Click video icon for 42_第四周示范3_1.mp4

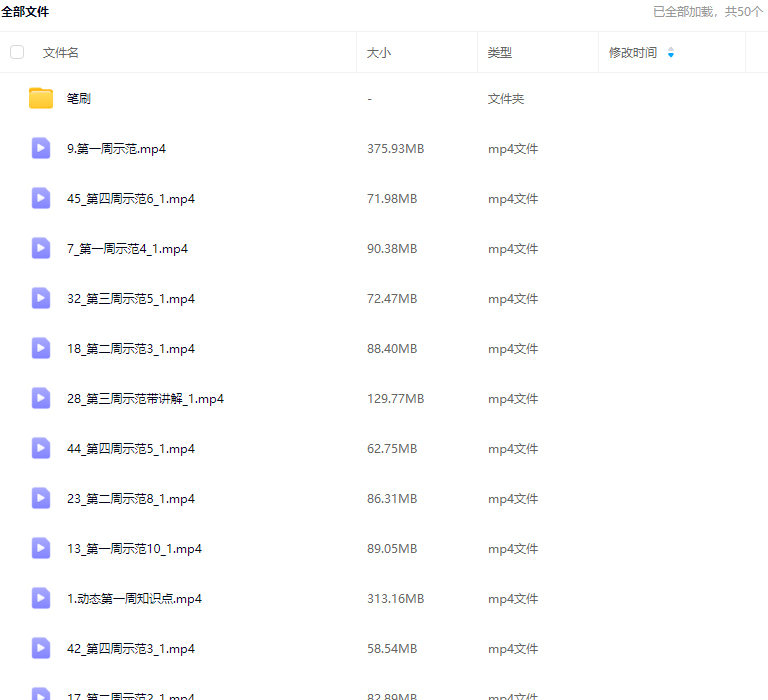click(41, 648)
